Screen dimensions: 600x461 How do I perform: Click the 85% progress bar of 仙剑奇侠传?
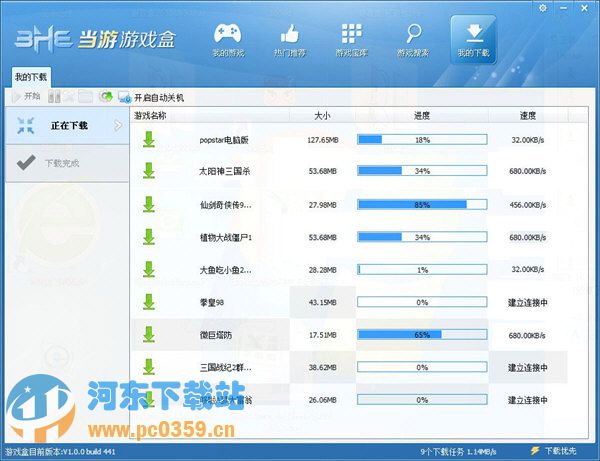(422, 205)
